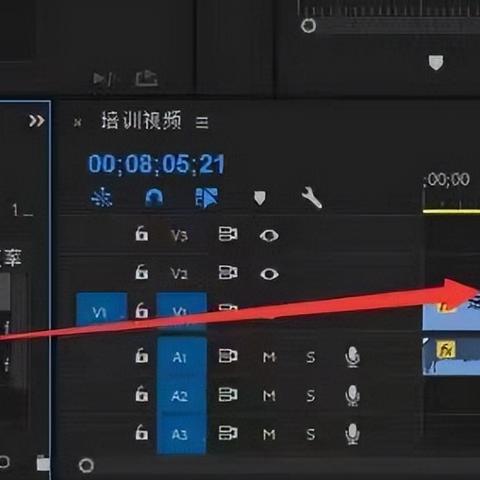Screen dimensions: 480x480
Task: Enable voice-over record on A1
Action: [x=352, y=357]
